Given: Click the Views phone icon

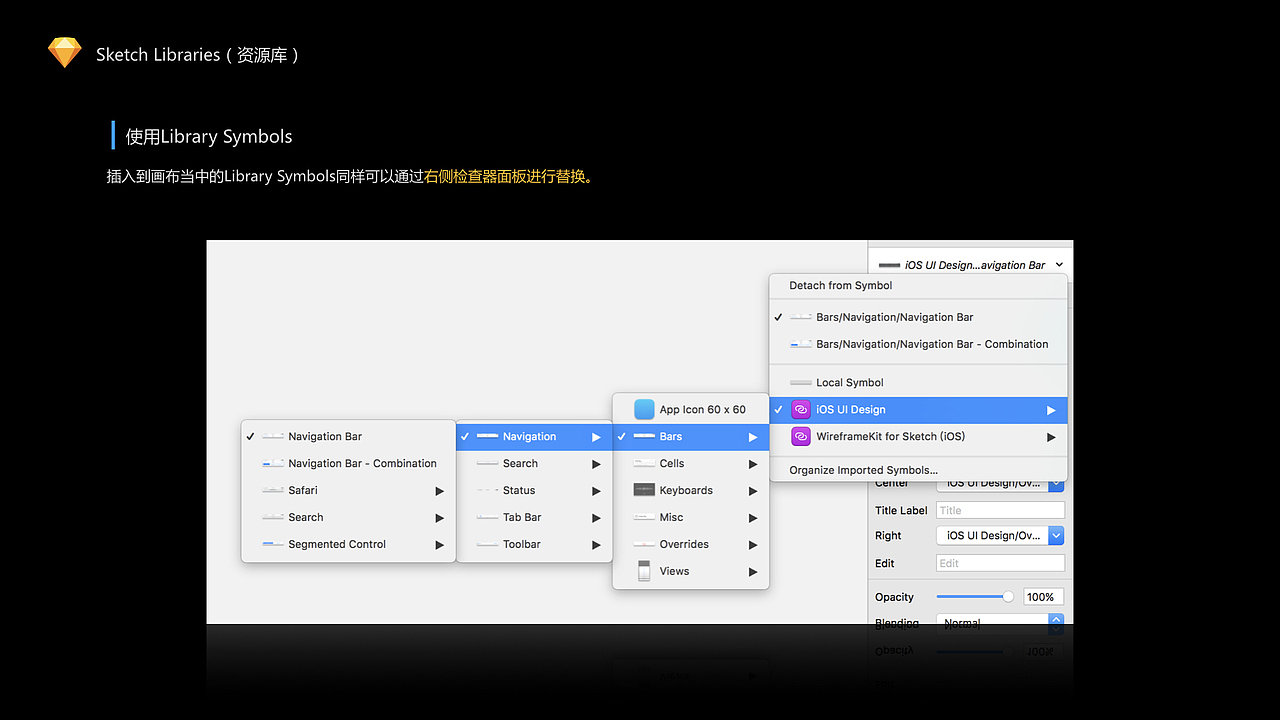Looking at the screenshot, I should (x=644, y=571).
